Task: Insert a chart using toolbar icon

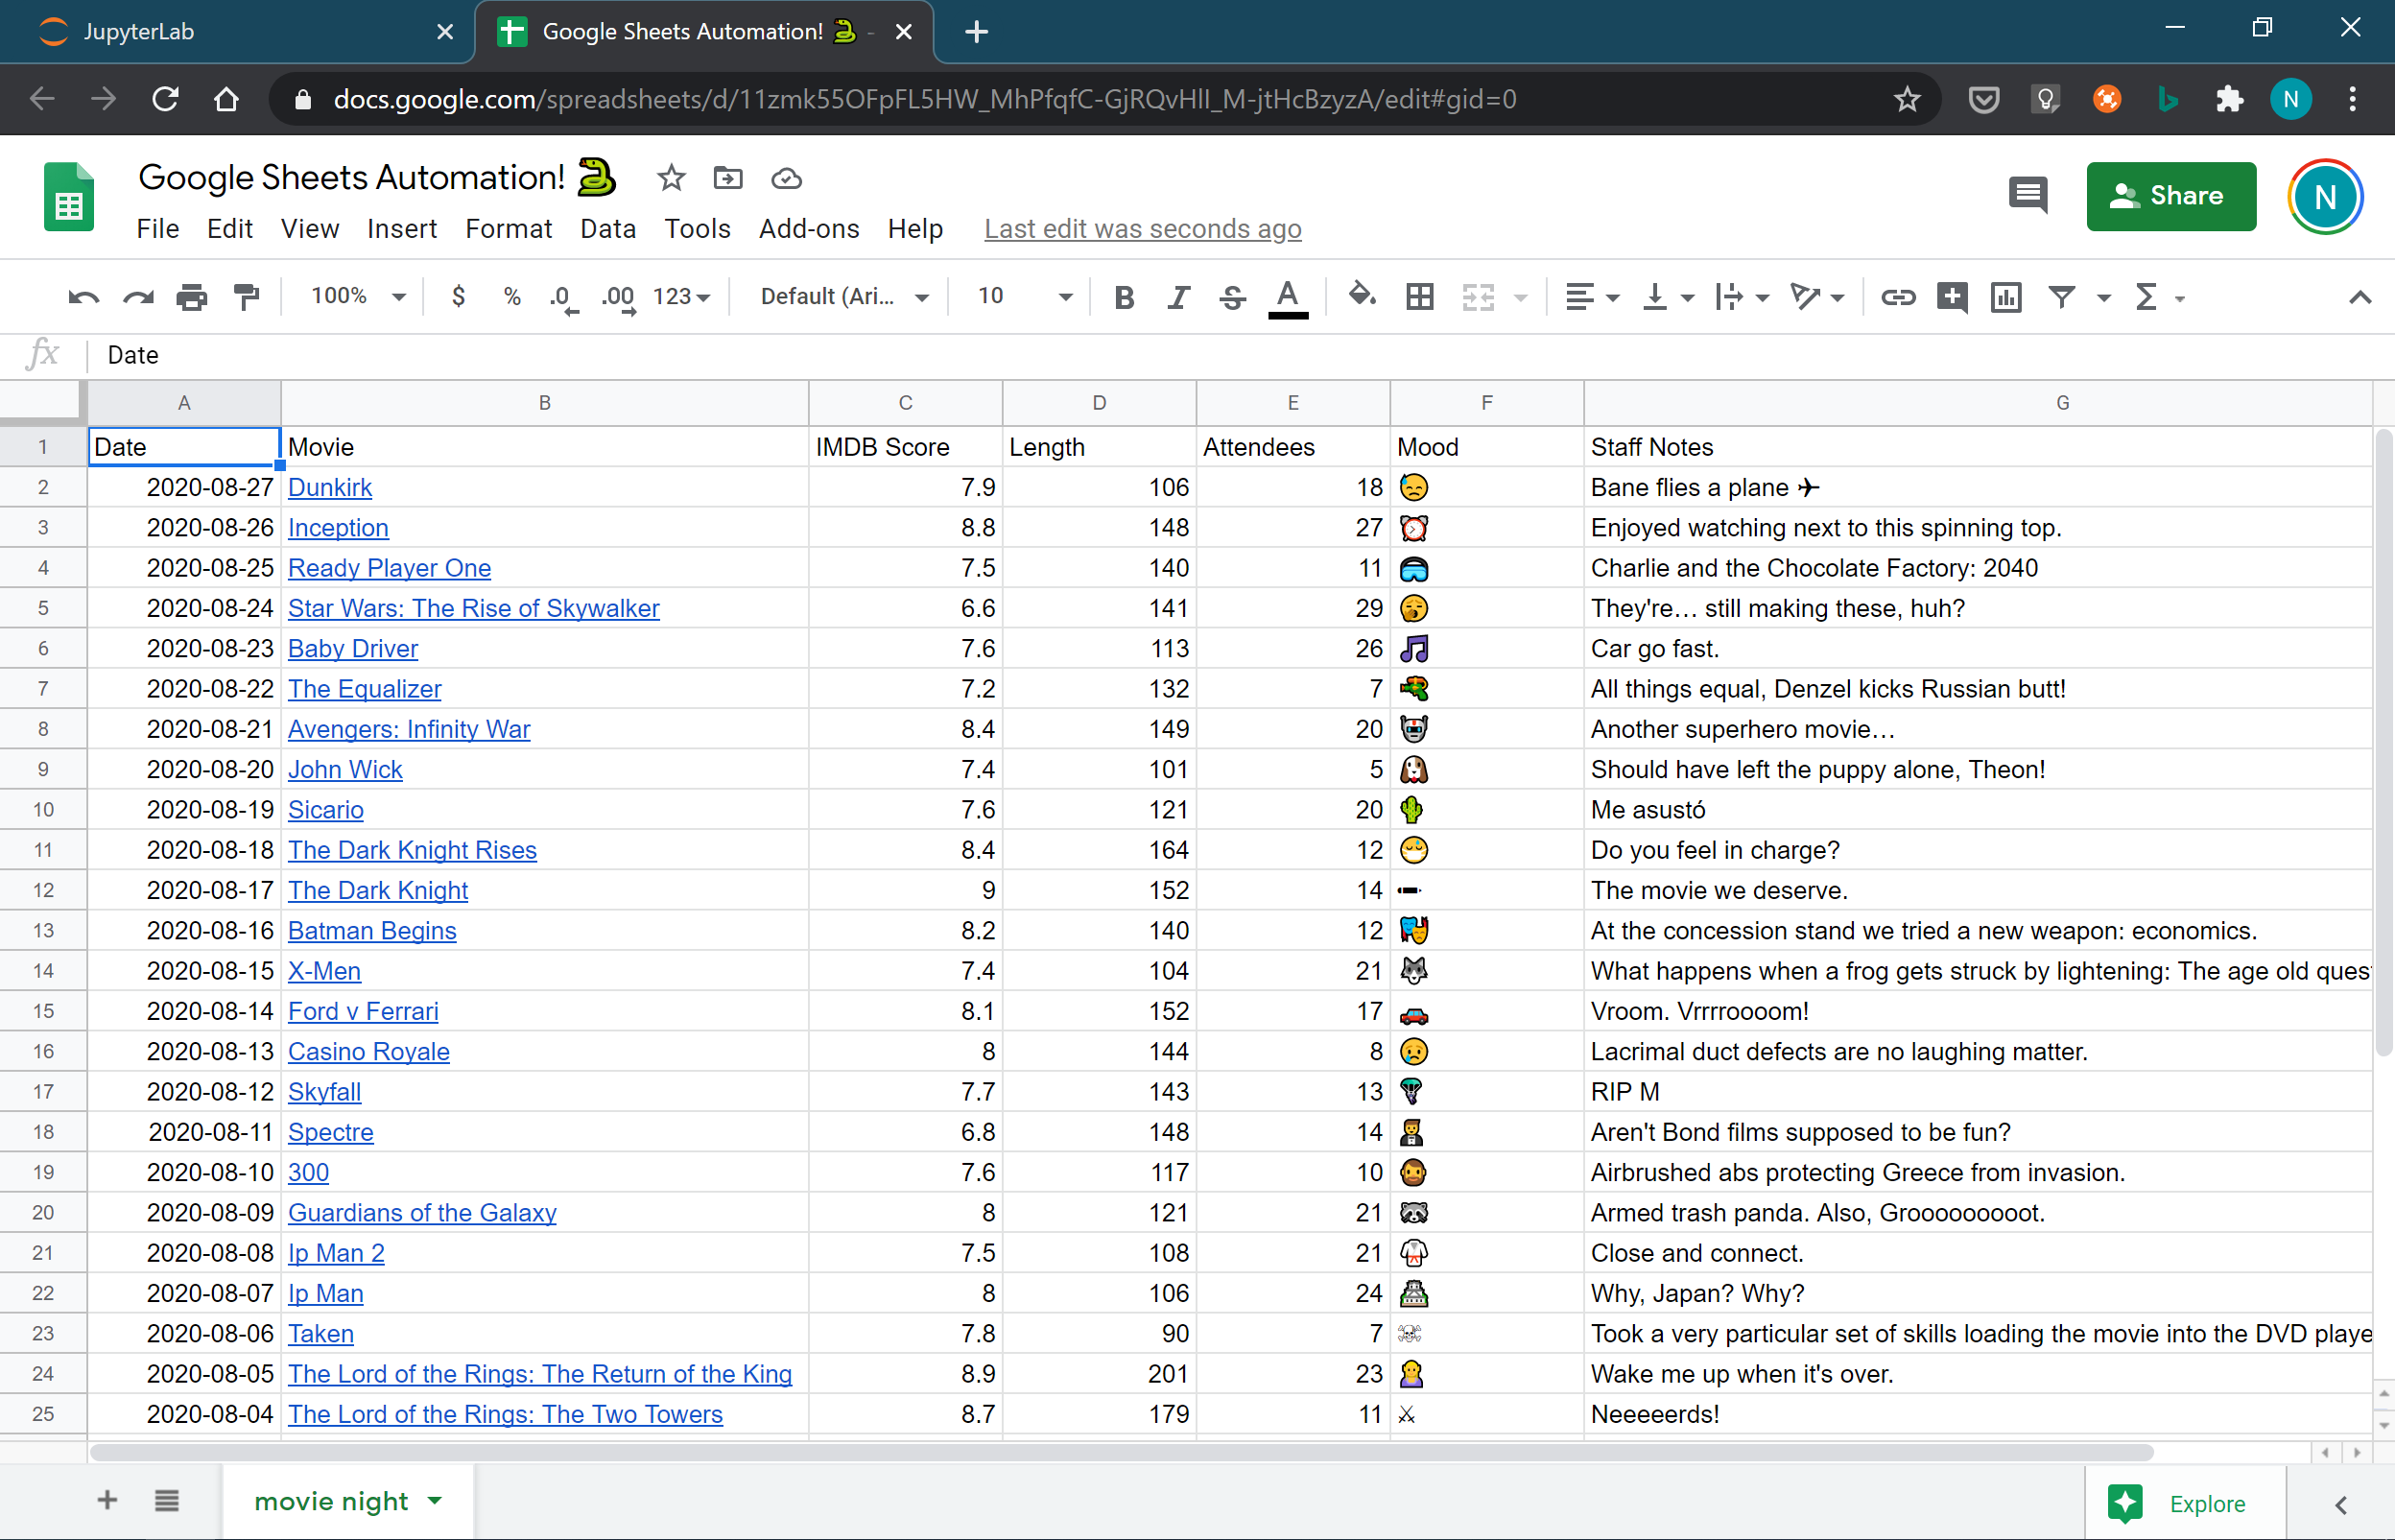Action: click(2005, 297)
